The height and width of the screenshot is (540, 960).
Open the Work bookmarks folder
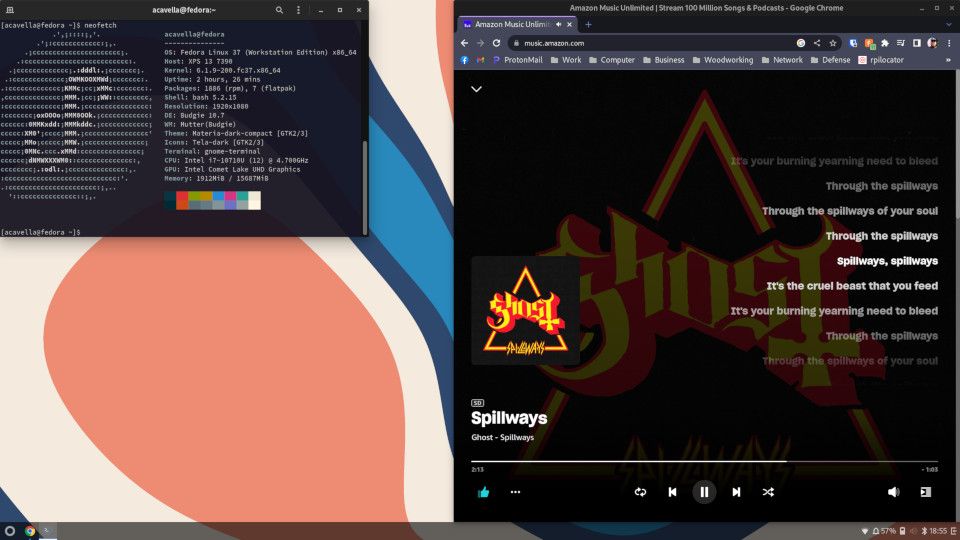coord(566,60)
